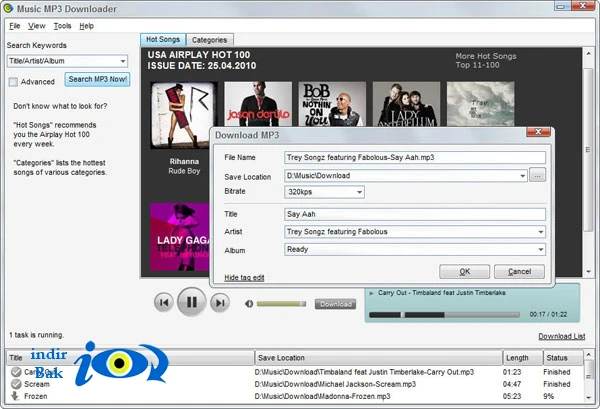Click the now playing Carry Out title
The height and width of the screenshot is (409, 600).
click(442, 293)
